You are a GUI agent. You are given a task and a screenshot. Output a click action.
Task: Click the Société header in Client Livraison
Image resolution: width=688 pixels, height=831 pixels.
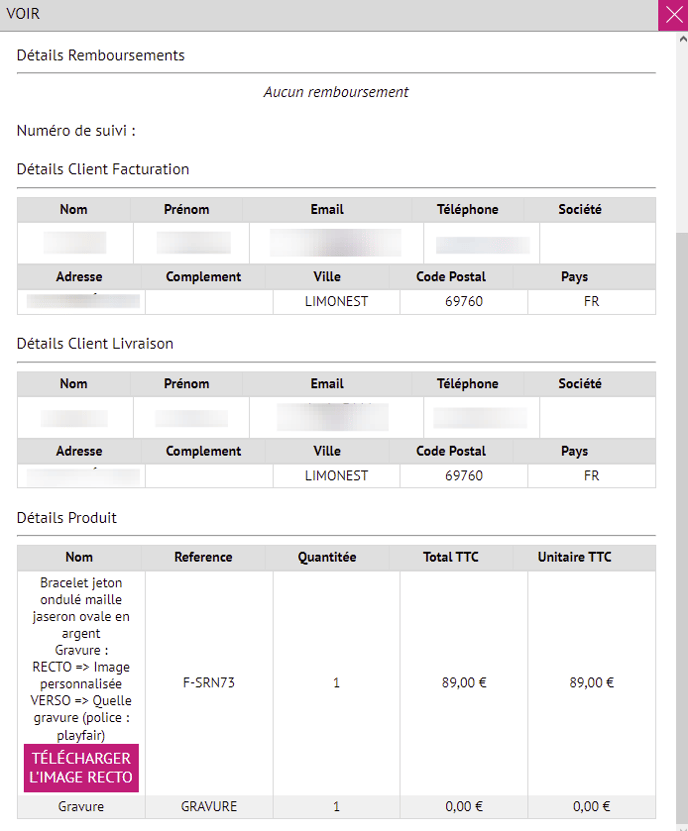[x=580, y=384]
